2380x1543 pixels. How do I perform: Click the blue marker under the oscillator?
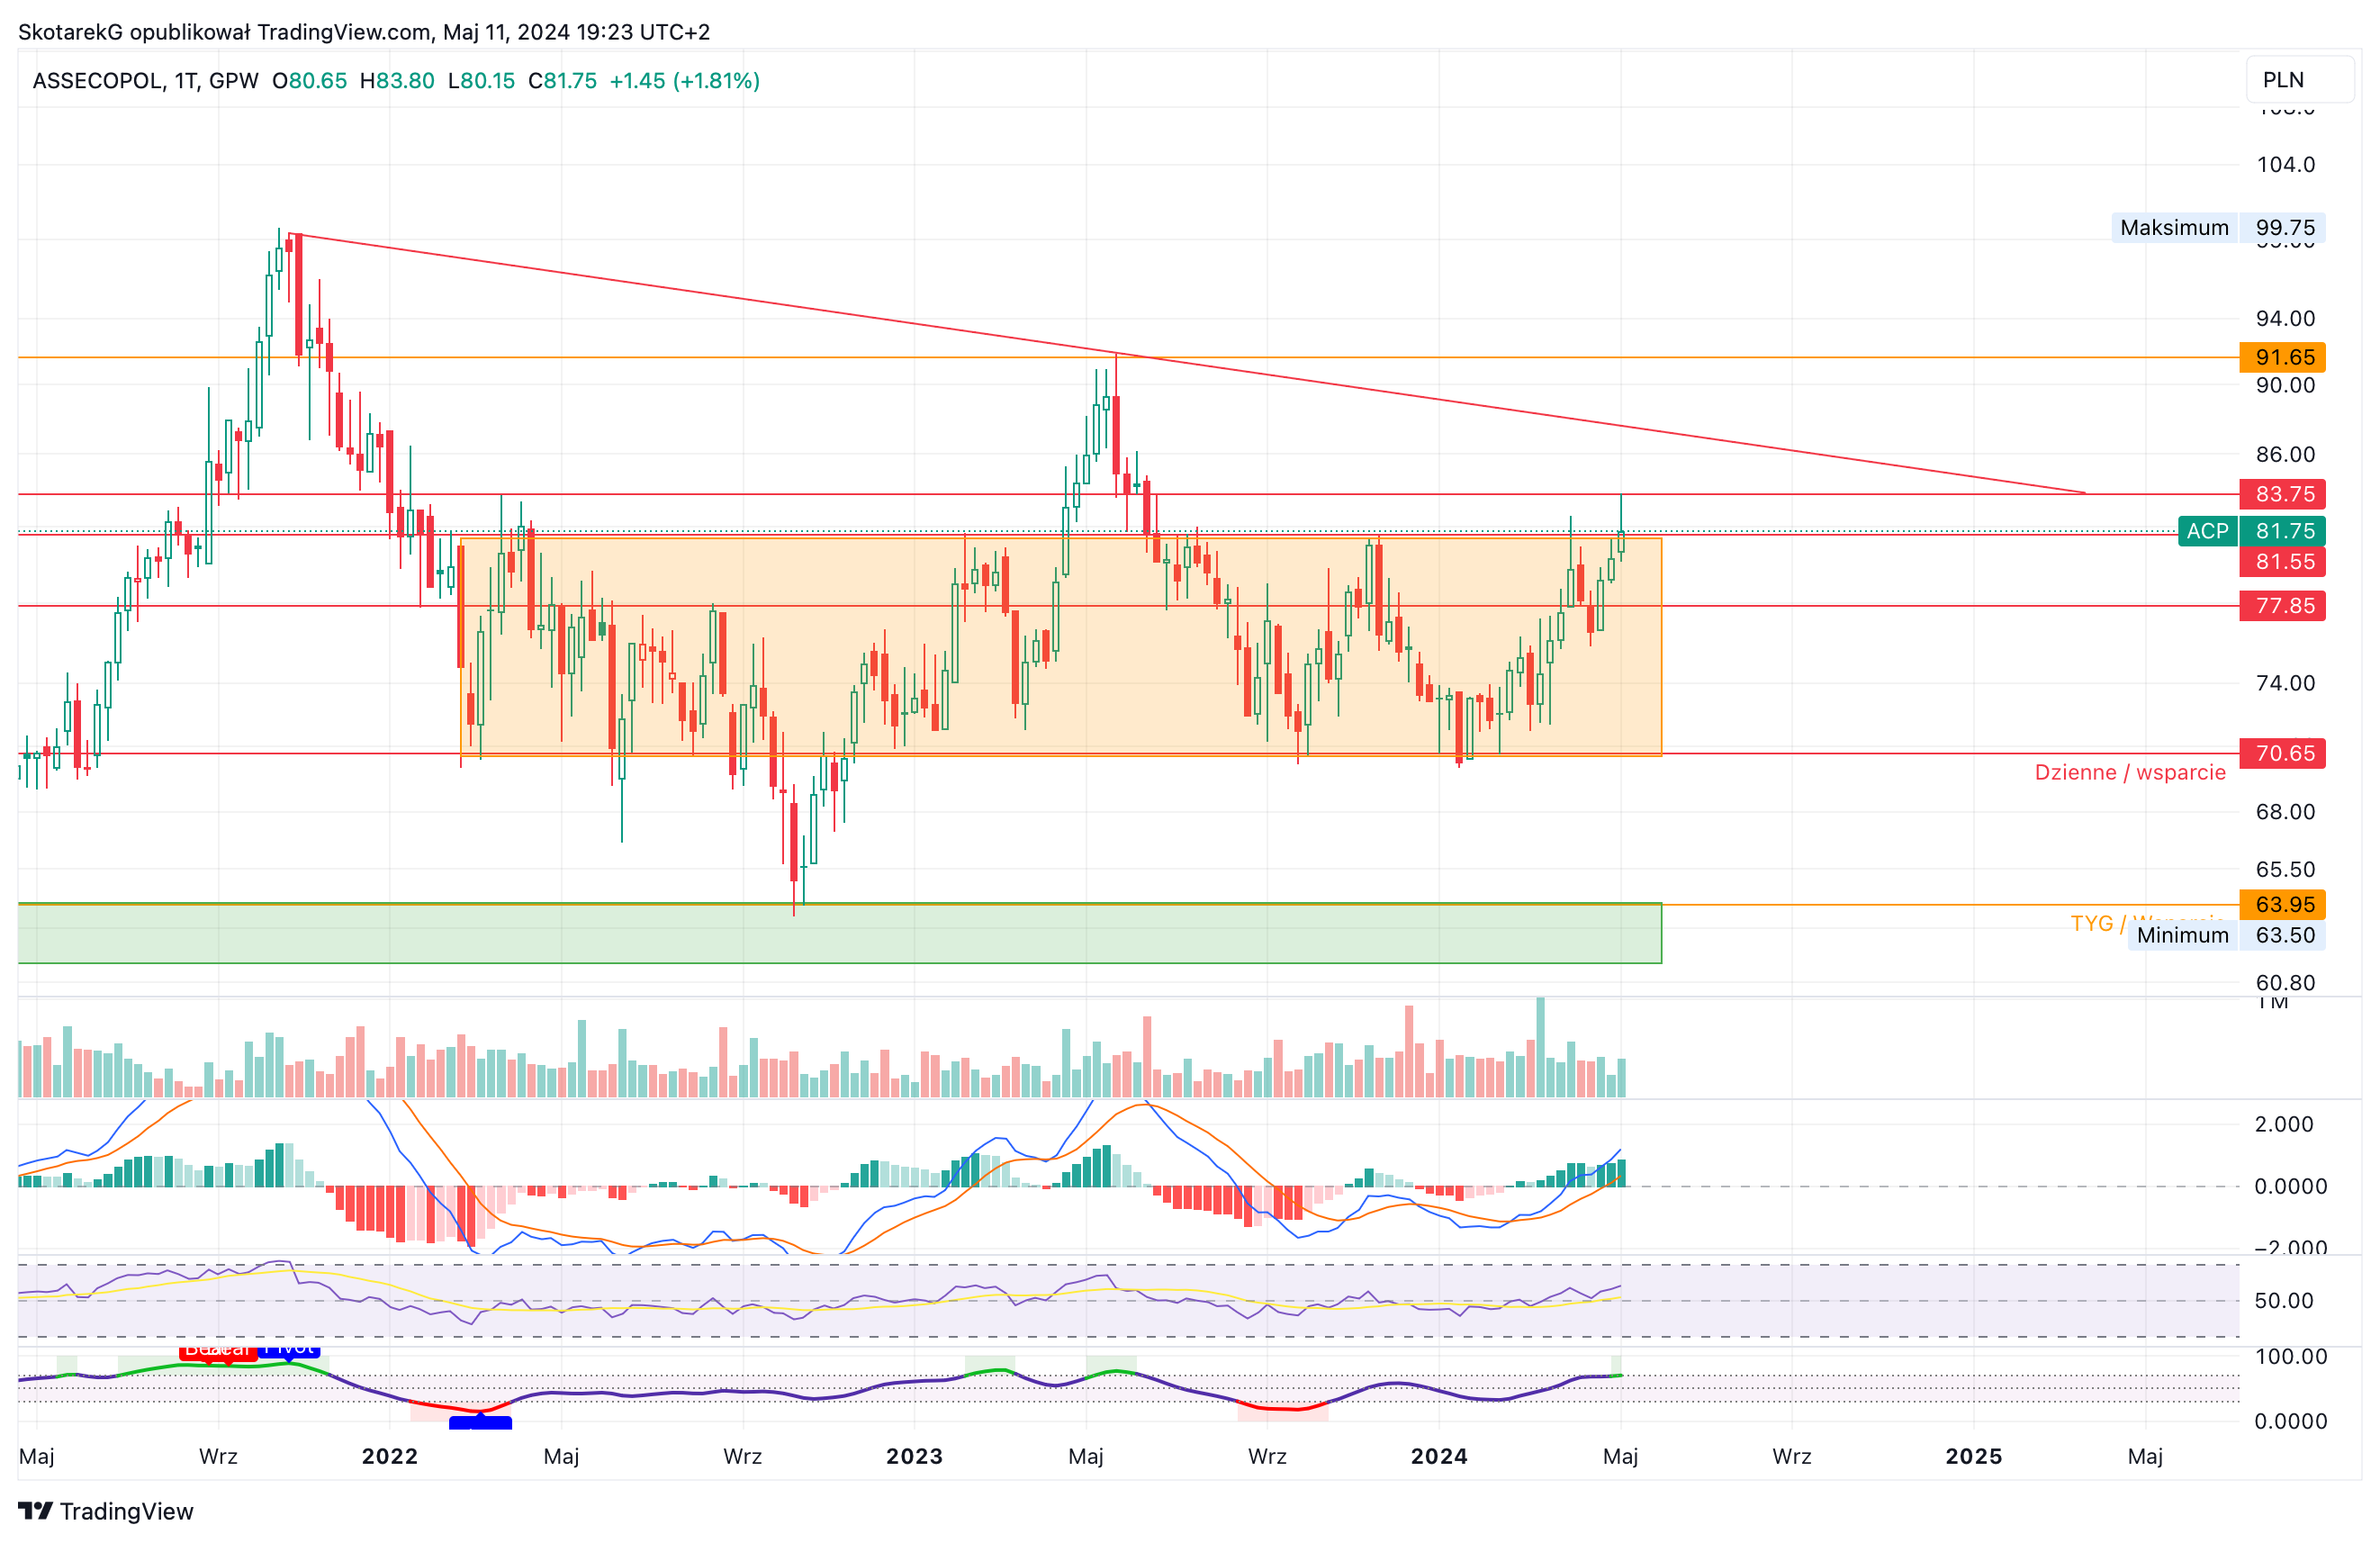tap(480, 1422)
